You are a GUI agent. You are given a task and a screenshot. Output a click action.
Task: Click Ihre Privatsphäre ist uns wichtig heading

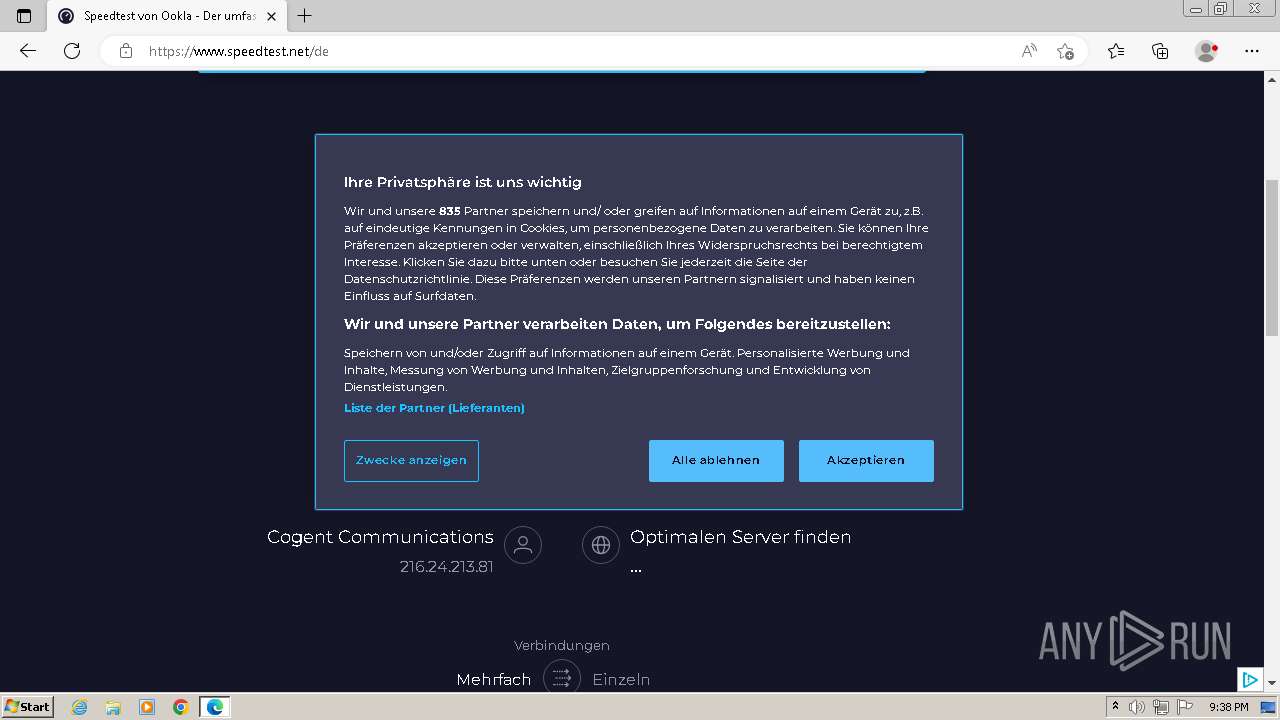462,182
